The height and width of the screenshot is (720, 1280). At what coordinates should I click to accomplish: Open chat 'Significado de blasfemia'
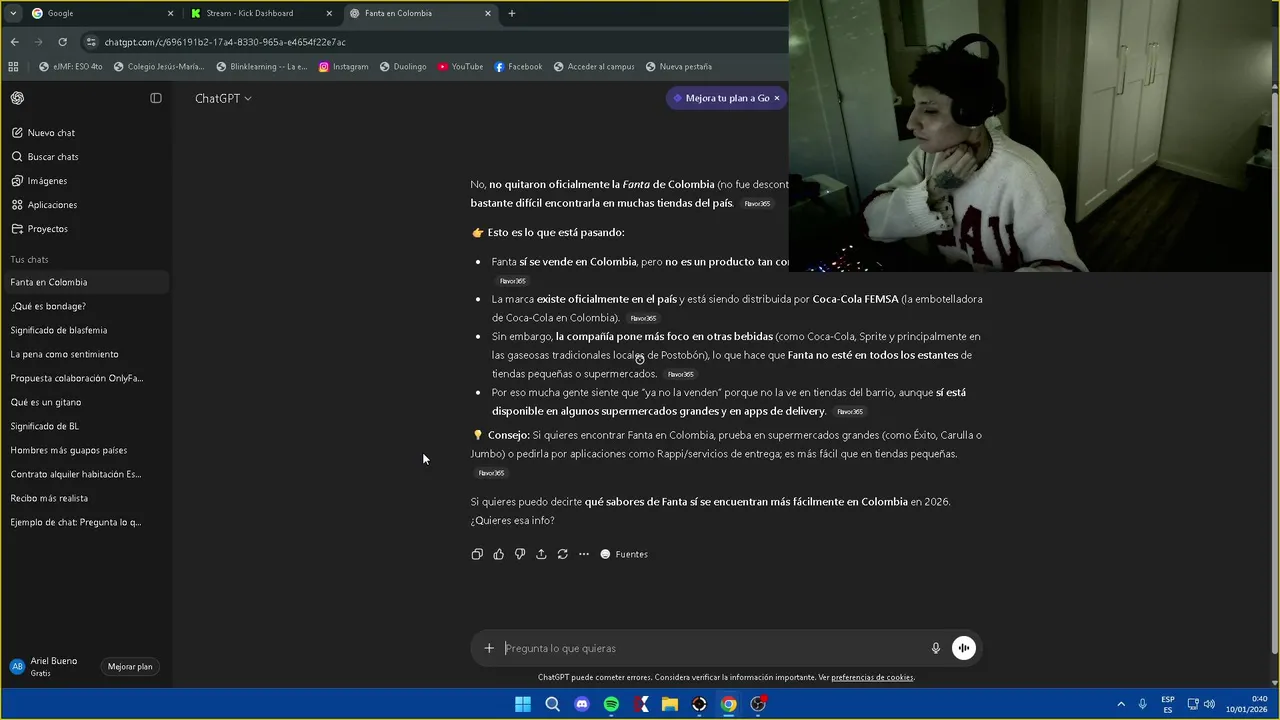click(85, 330)
